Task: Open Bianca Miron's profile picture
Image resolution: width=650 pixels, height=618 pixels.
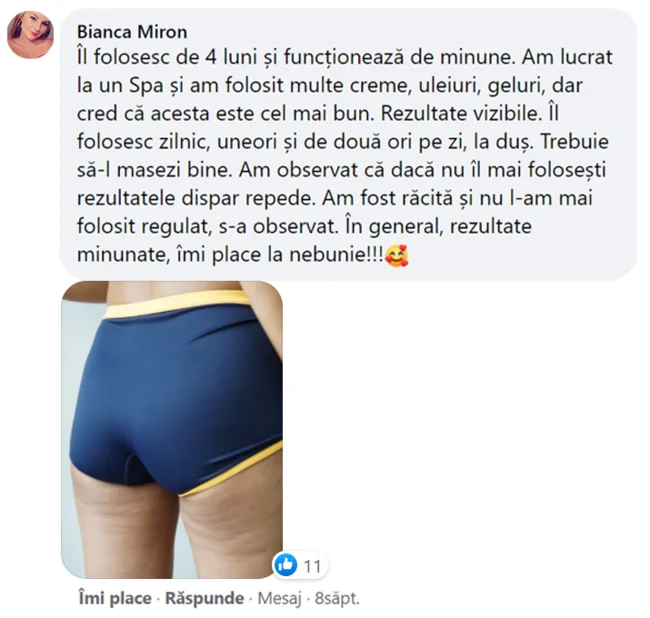Action: point(31,35)
